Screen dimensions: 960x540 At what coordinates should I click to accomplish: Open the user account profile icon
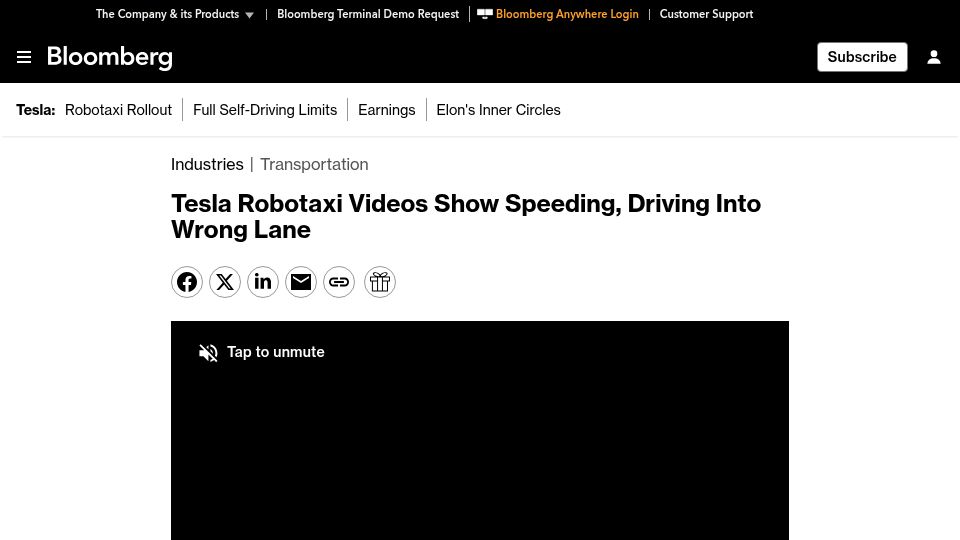point(934,57)
